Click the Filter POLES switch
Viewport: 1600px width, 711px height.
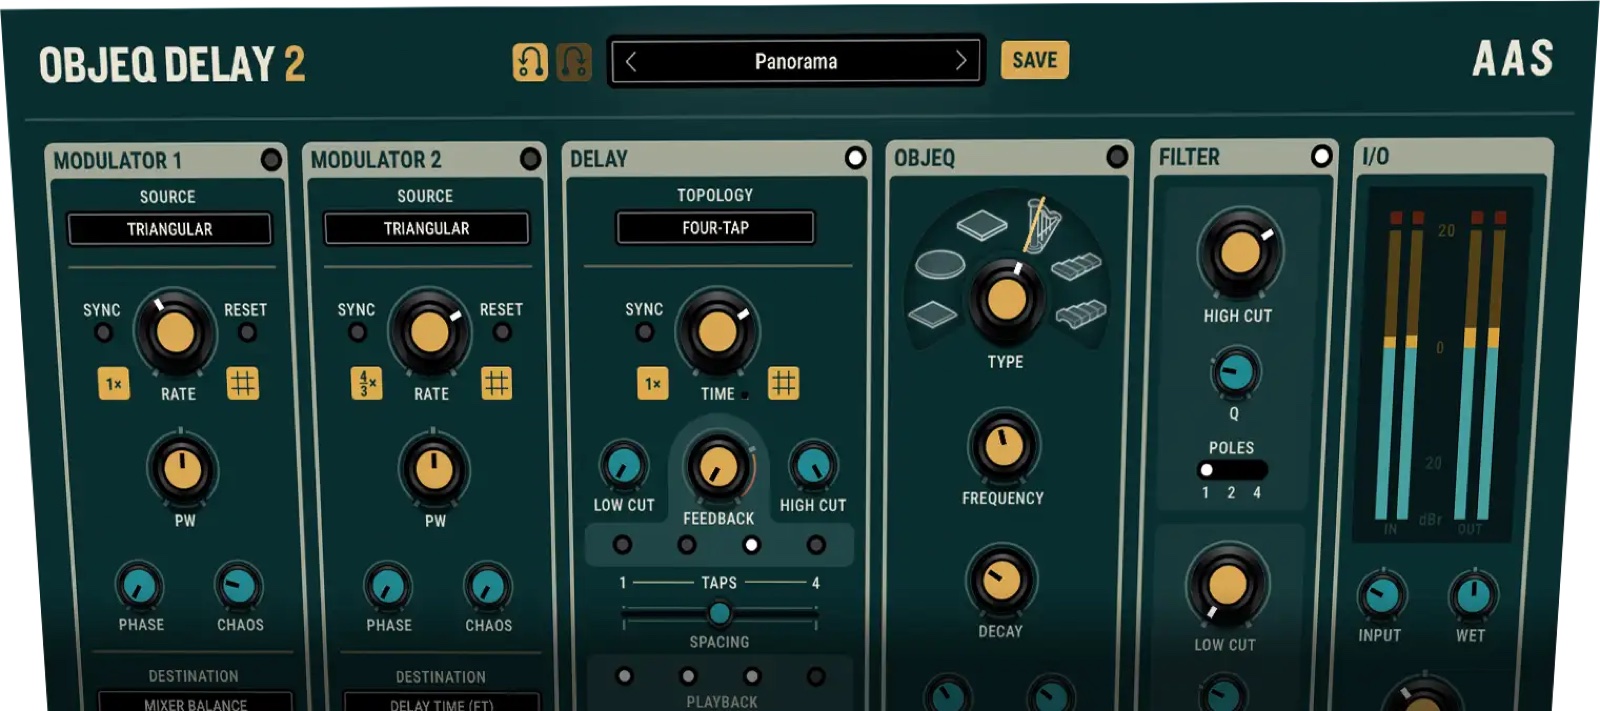click(x=1232, y=470)
